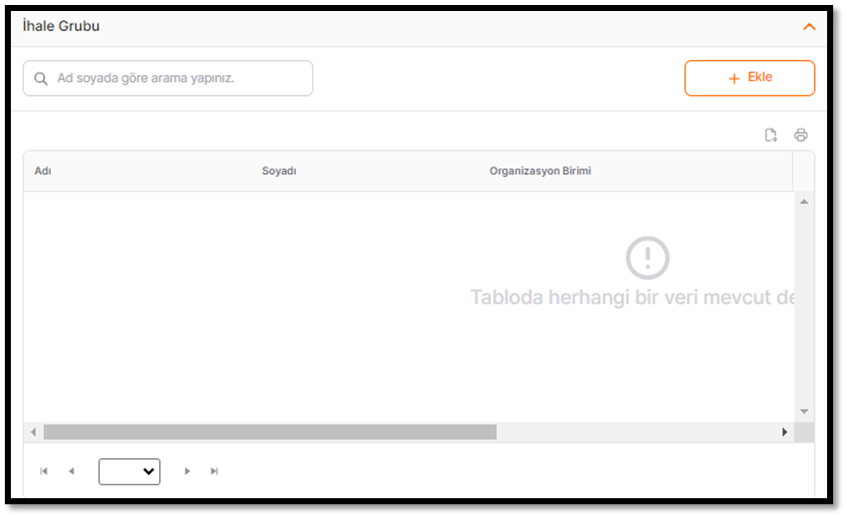Sort by the Soyadı column header
846x517 pixels.
279,171
